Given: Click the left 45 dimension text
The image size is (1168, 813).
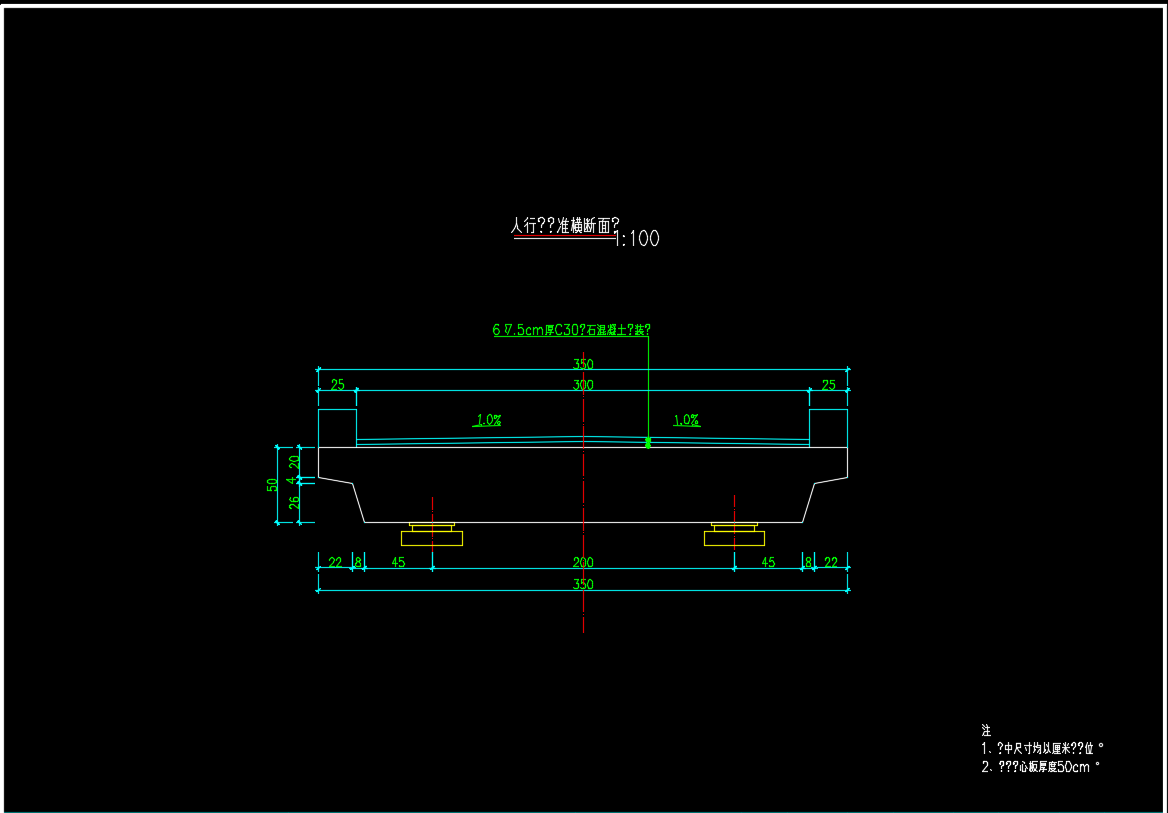Looking at the screenshot, I should coord(398,563).
